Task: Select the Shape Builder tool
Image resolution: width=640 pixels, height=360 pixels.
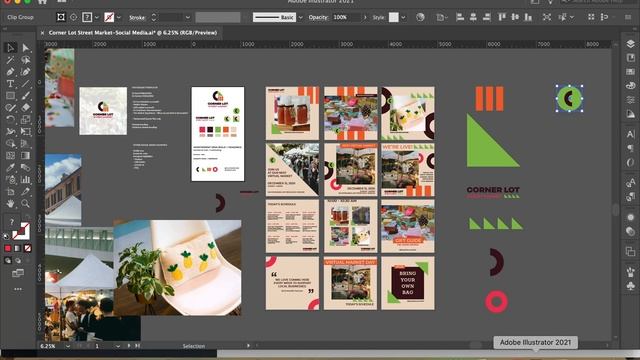Action: coord(10,143)
